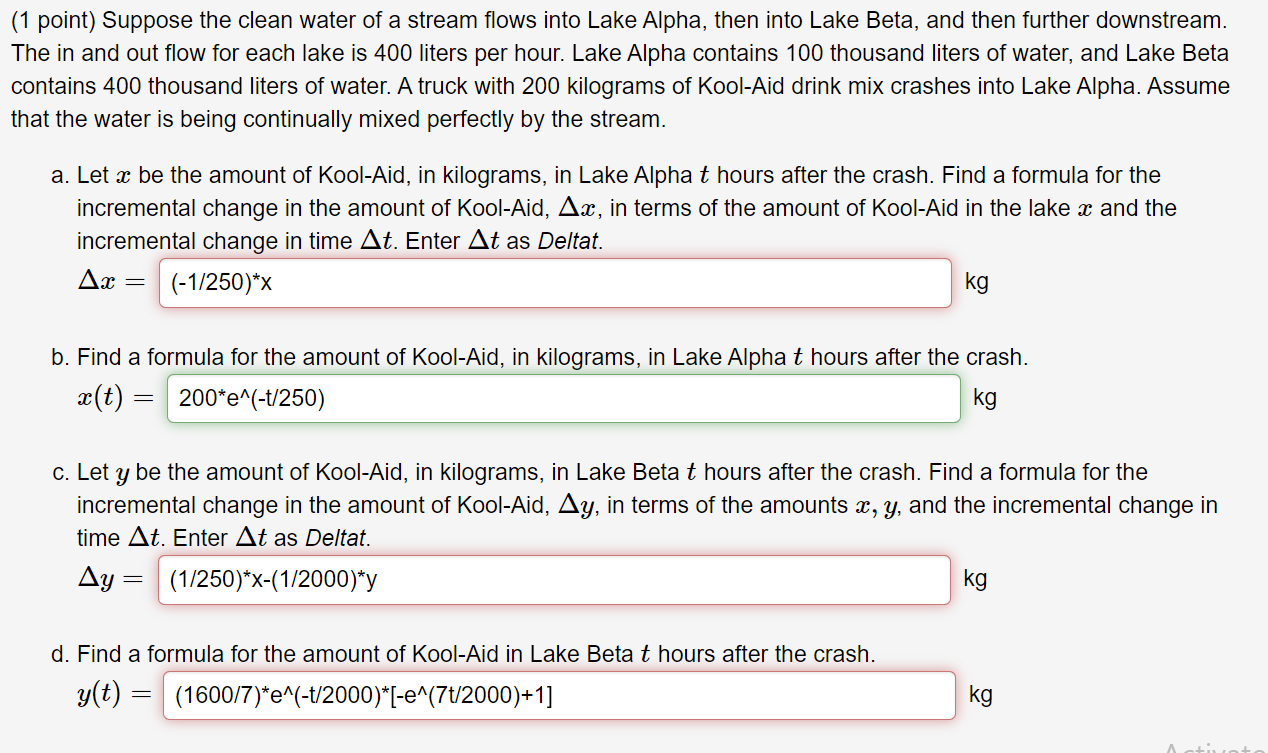Click the correct green-bordered answer field
Viewport: 1268px width, 753px height.
tap(560, 398)
